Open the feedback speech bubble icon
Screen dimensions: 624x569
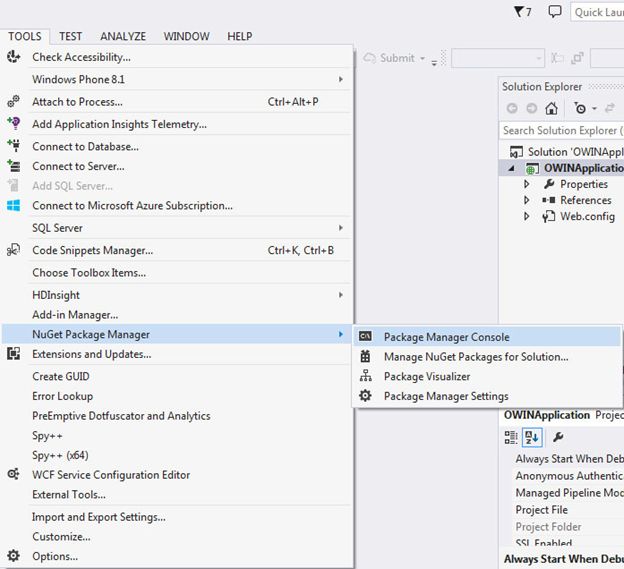click(555, 12)
